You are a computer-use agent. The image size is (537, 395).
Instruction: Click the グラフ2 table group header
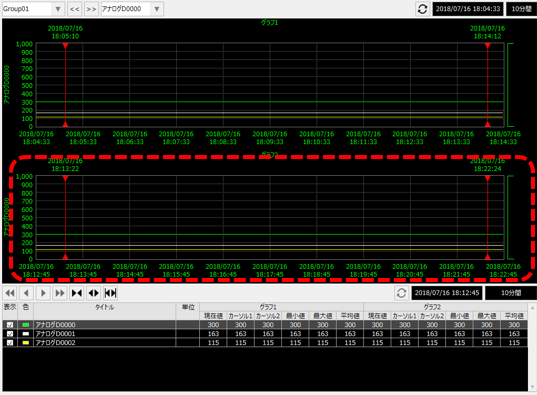tap(446, 307)
